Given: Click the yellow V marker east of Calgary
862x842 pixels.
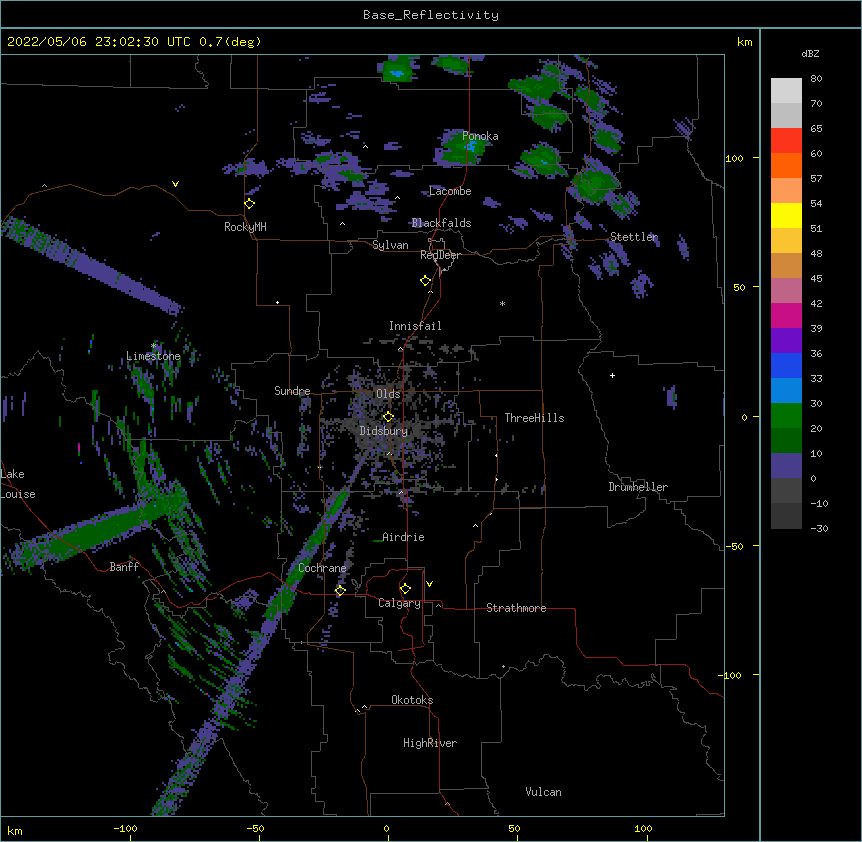Looking at the screenshot, I should click(x=429, y=584).
